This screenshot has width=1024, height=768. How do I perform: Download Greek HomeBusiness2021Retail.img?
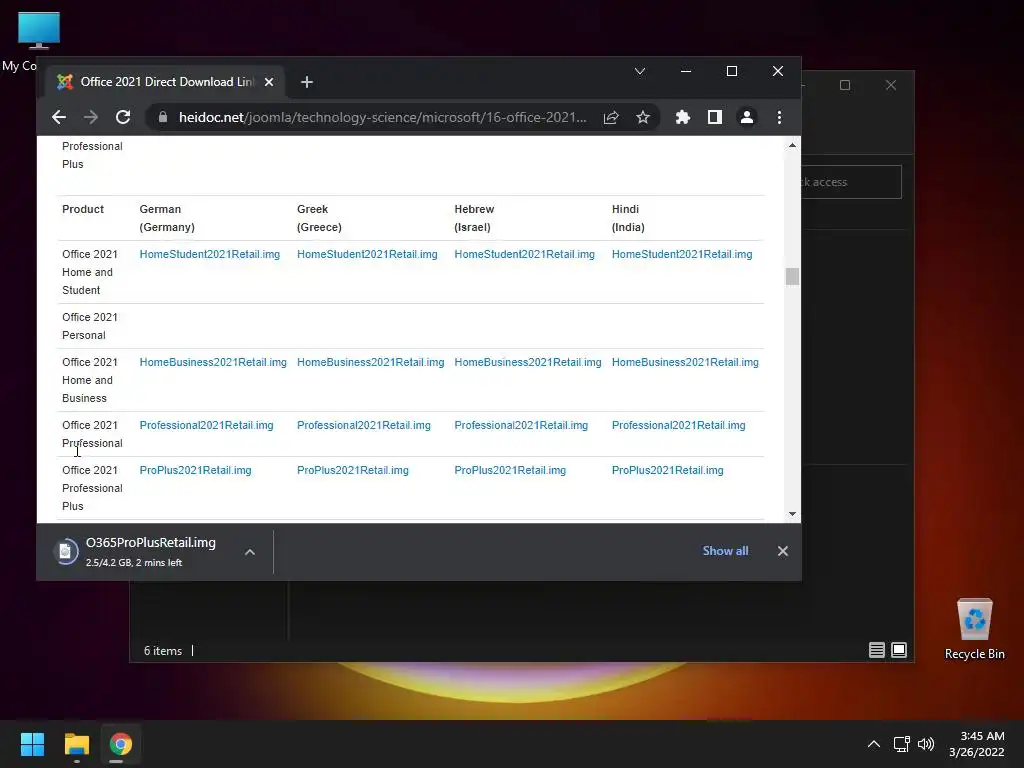click(370, 362)
